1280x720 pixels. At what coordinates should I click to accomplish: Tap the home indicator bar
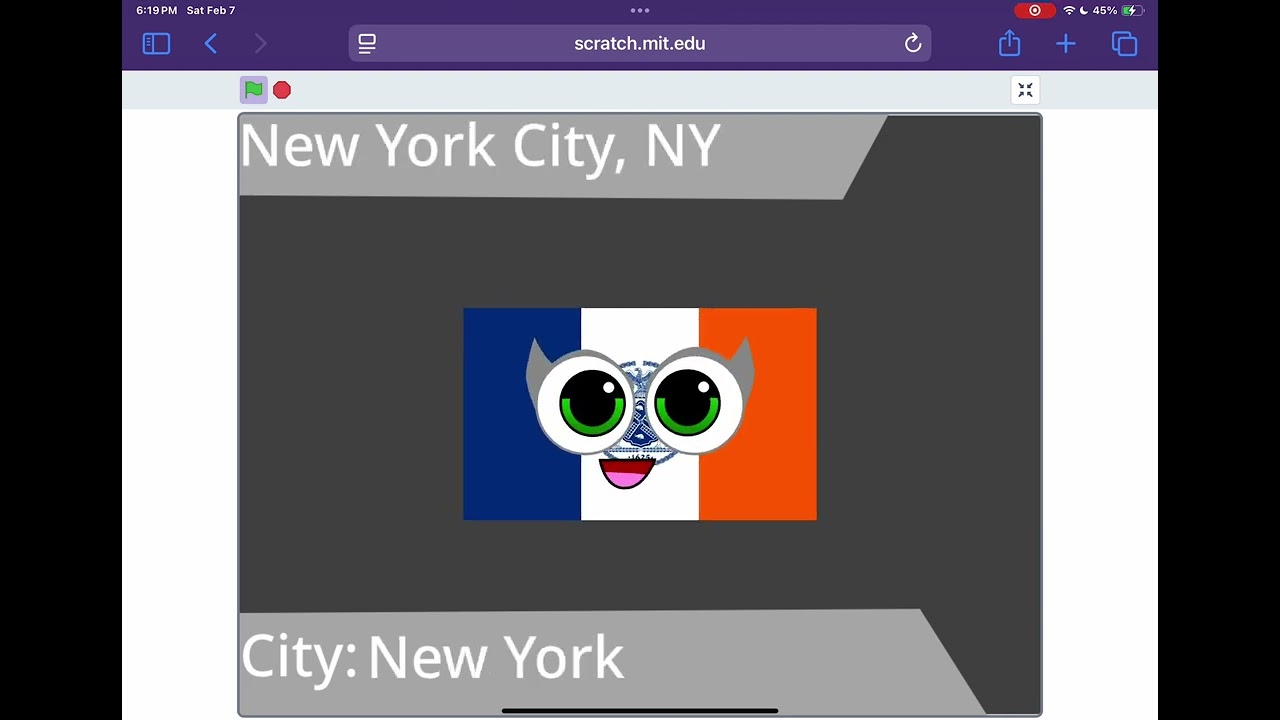coord(640,711)
